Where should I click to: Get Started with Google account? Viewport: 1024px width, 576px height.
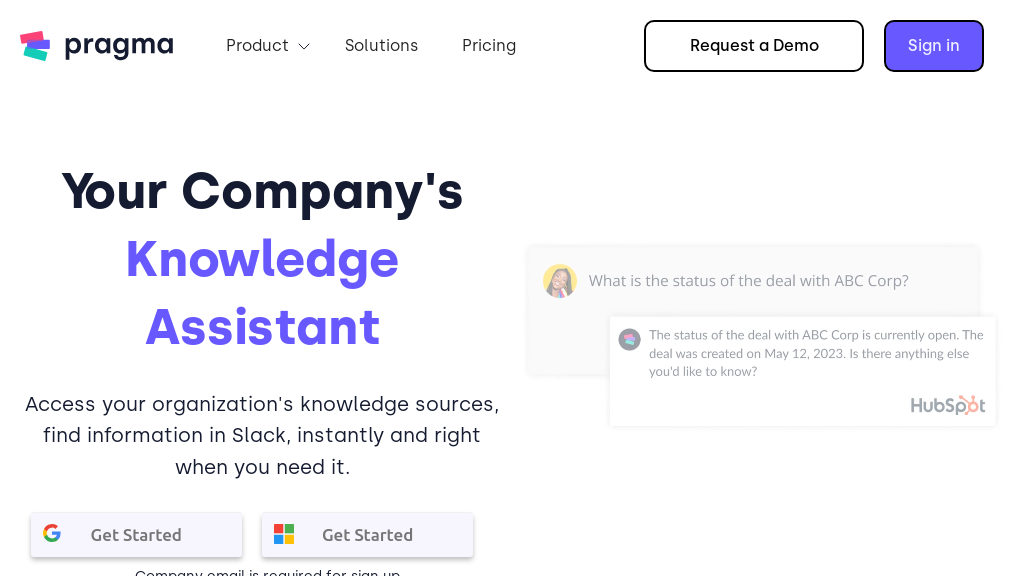click(137, 535)
